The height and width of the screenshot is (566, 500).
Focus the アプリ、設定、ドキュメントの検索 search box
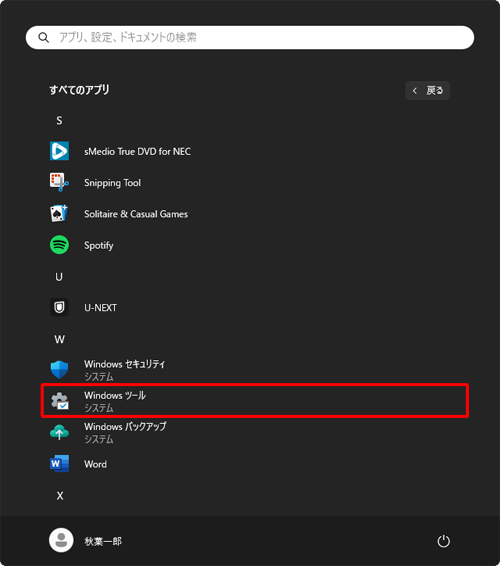pyautogui.click(x=250, y=38)
